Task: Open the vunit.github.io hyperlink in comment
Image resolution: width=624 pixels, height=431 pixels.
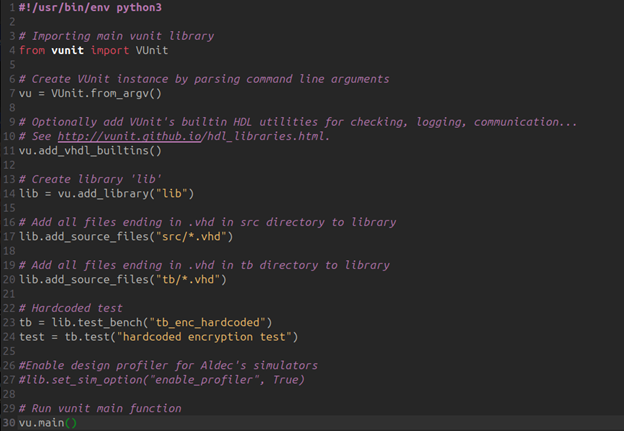Action: pyautogui.click(x=129, y=137)
